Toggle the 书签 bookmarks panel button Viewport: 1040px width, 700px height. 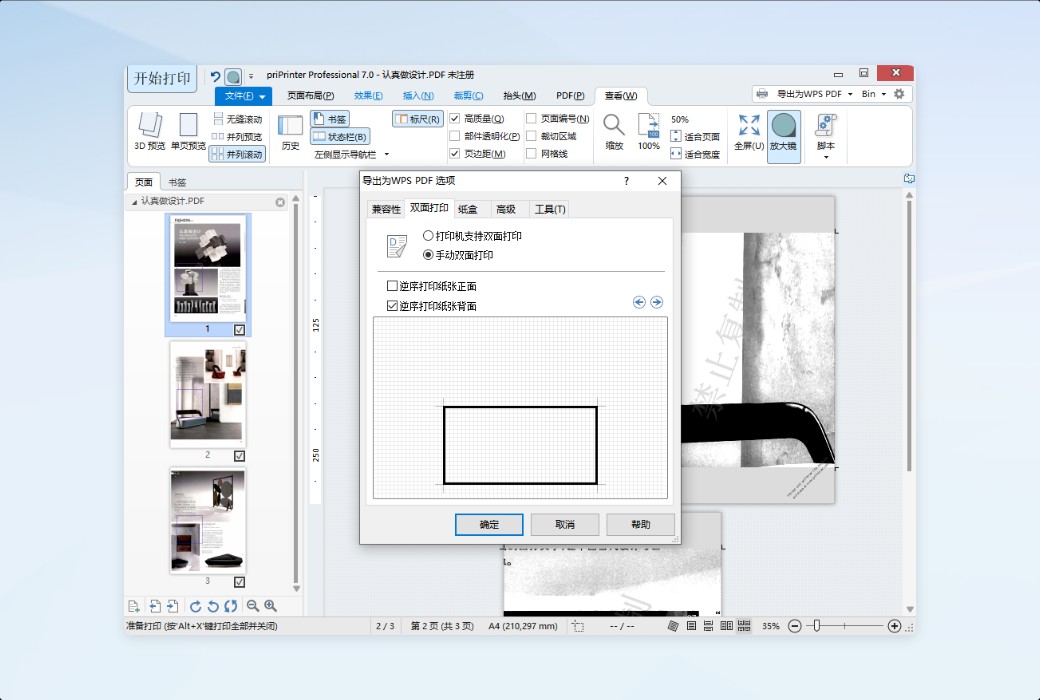point(330,119)
